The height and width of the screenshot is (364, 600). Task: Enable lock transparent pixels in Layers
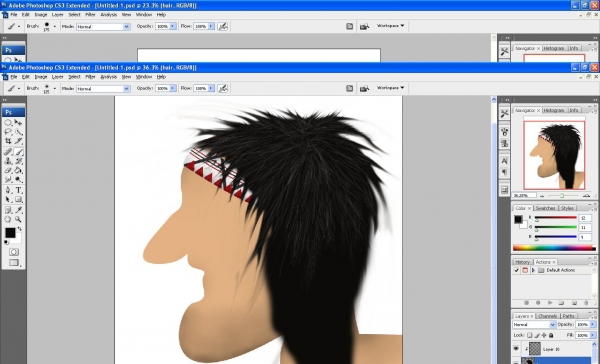(530, 335)
